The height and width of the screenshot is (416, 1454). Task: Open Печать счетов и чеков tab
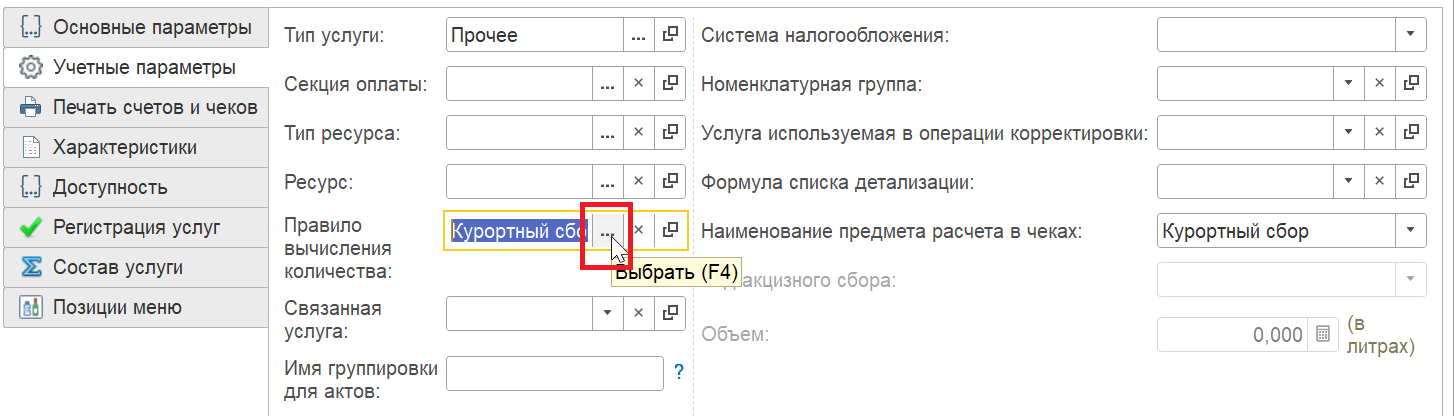point(136,108)
